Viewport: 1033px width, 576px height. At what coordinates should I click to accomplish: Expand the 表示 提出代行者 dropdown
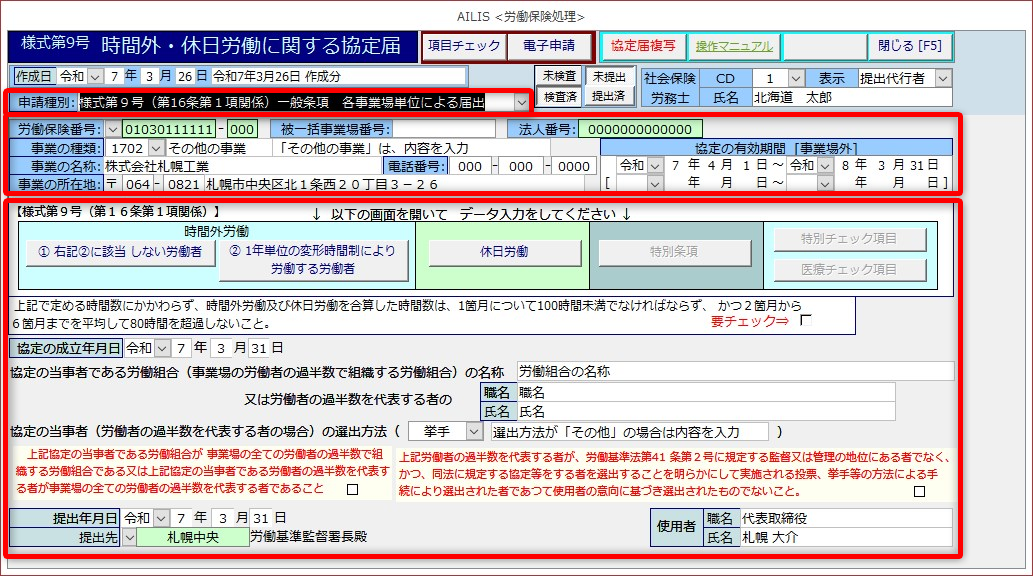(942, 78)
